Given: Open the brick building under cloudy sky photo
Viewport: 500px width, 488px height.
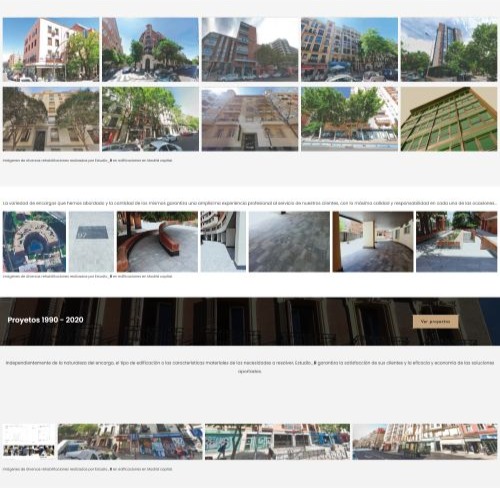Looking at the screenshot, I should [250, 49].
